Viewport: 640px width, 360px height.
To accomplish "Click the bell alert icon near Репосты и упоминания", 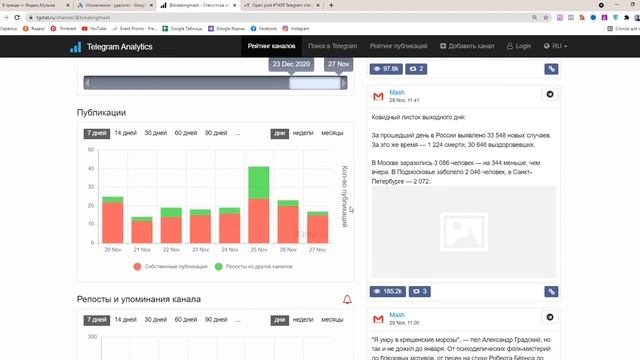I will coord(347,300).
